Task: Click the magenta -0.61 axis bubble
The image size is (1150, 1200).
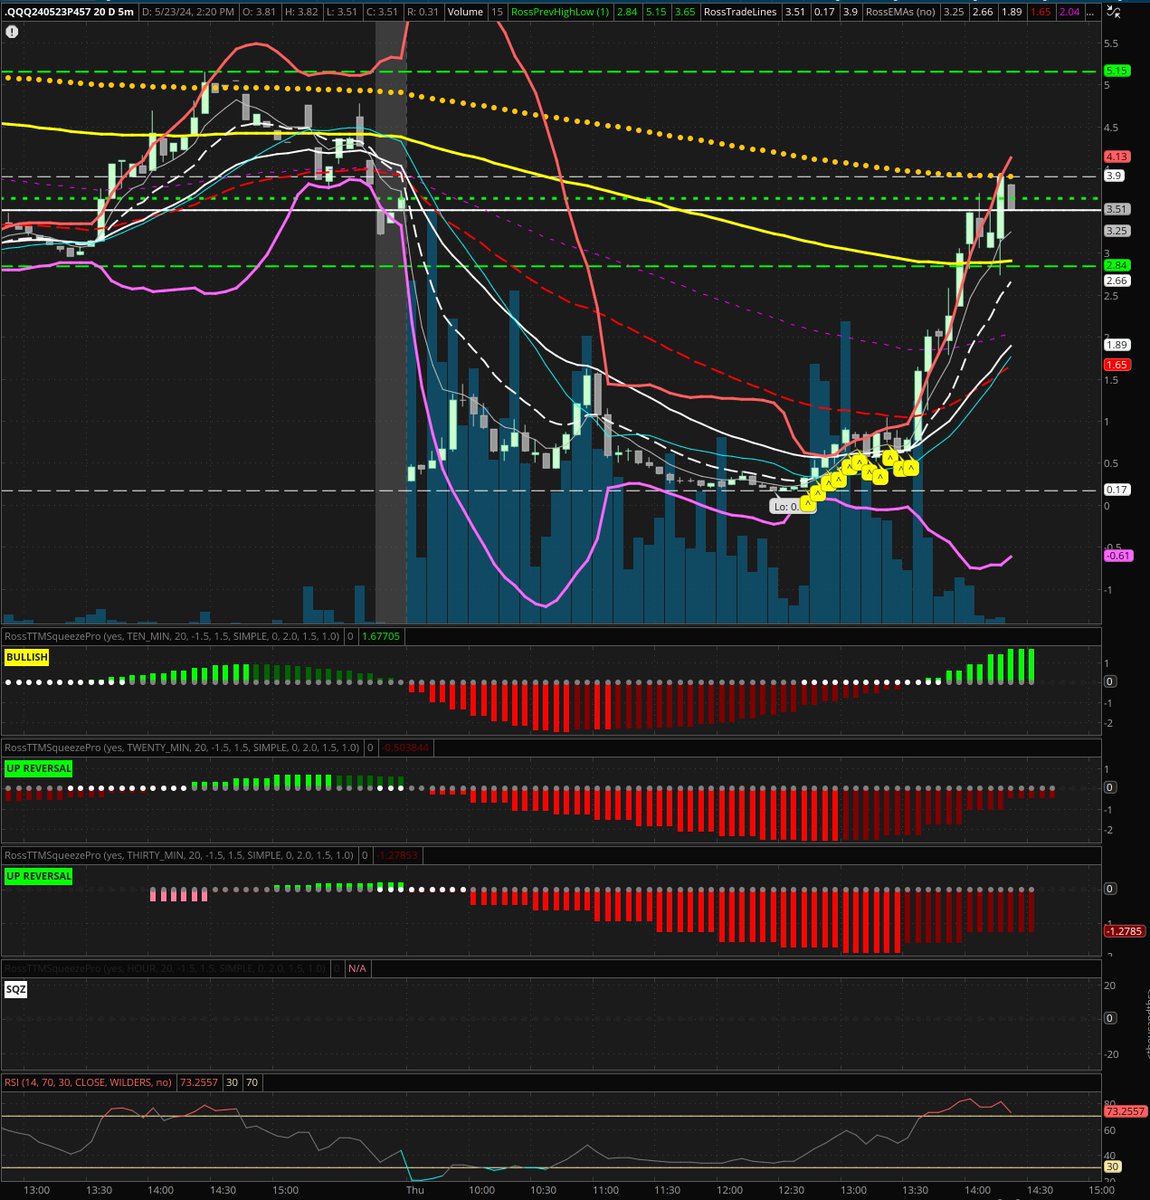Action: [x=1118, y=556]
